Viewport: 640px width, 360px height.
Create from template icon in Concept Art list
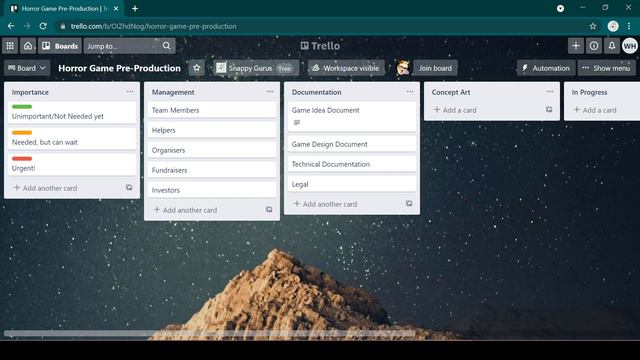point(549,109)
